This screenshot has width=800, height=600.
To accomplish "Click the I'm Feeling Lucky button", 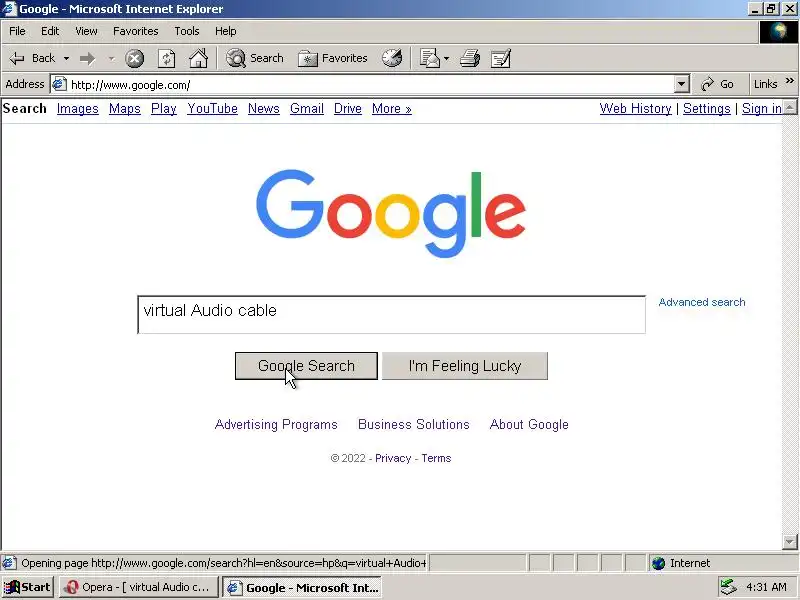I will click(465, 366).
